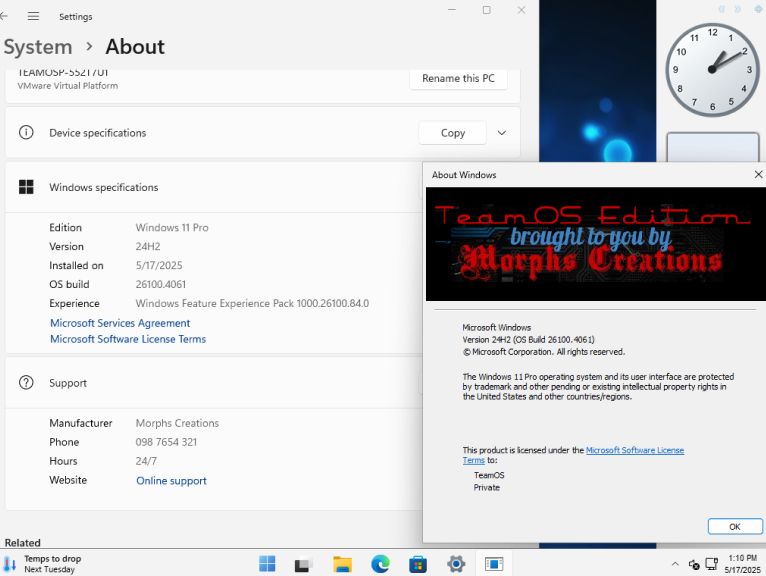Click the Device specifications info icon

[x=26, y=132]
